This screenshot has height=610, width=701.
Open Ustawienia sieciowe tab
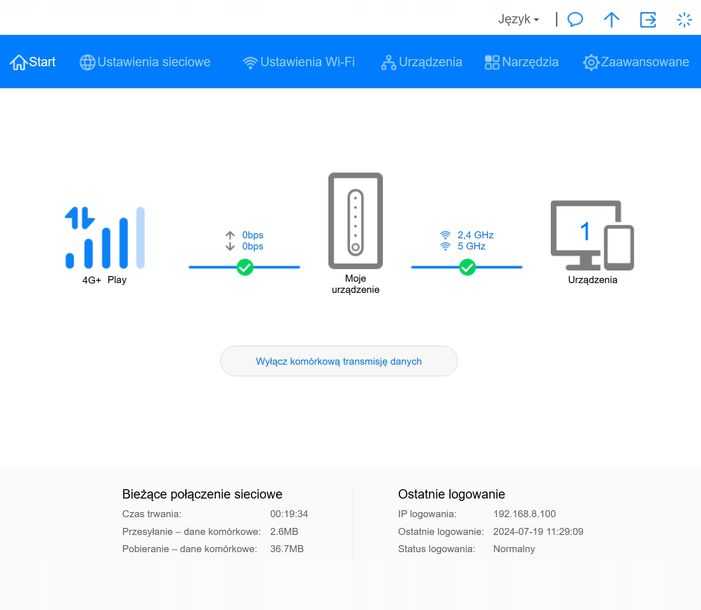coord(145,62)
